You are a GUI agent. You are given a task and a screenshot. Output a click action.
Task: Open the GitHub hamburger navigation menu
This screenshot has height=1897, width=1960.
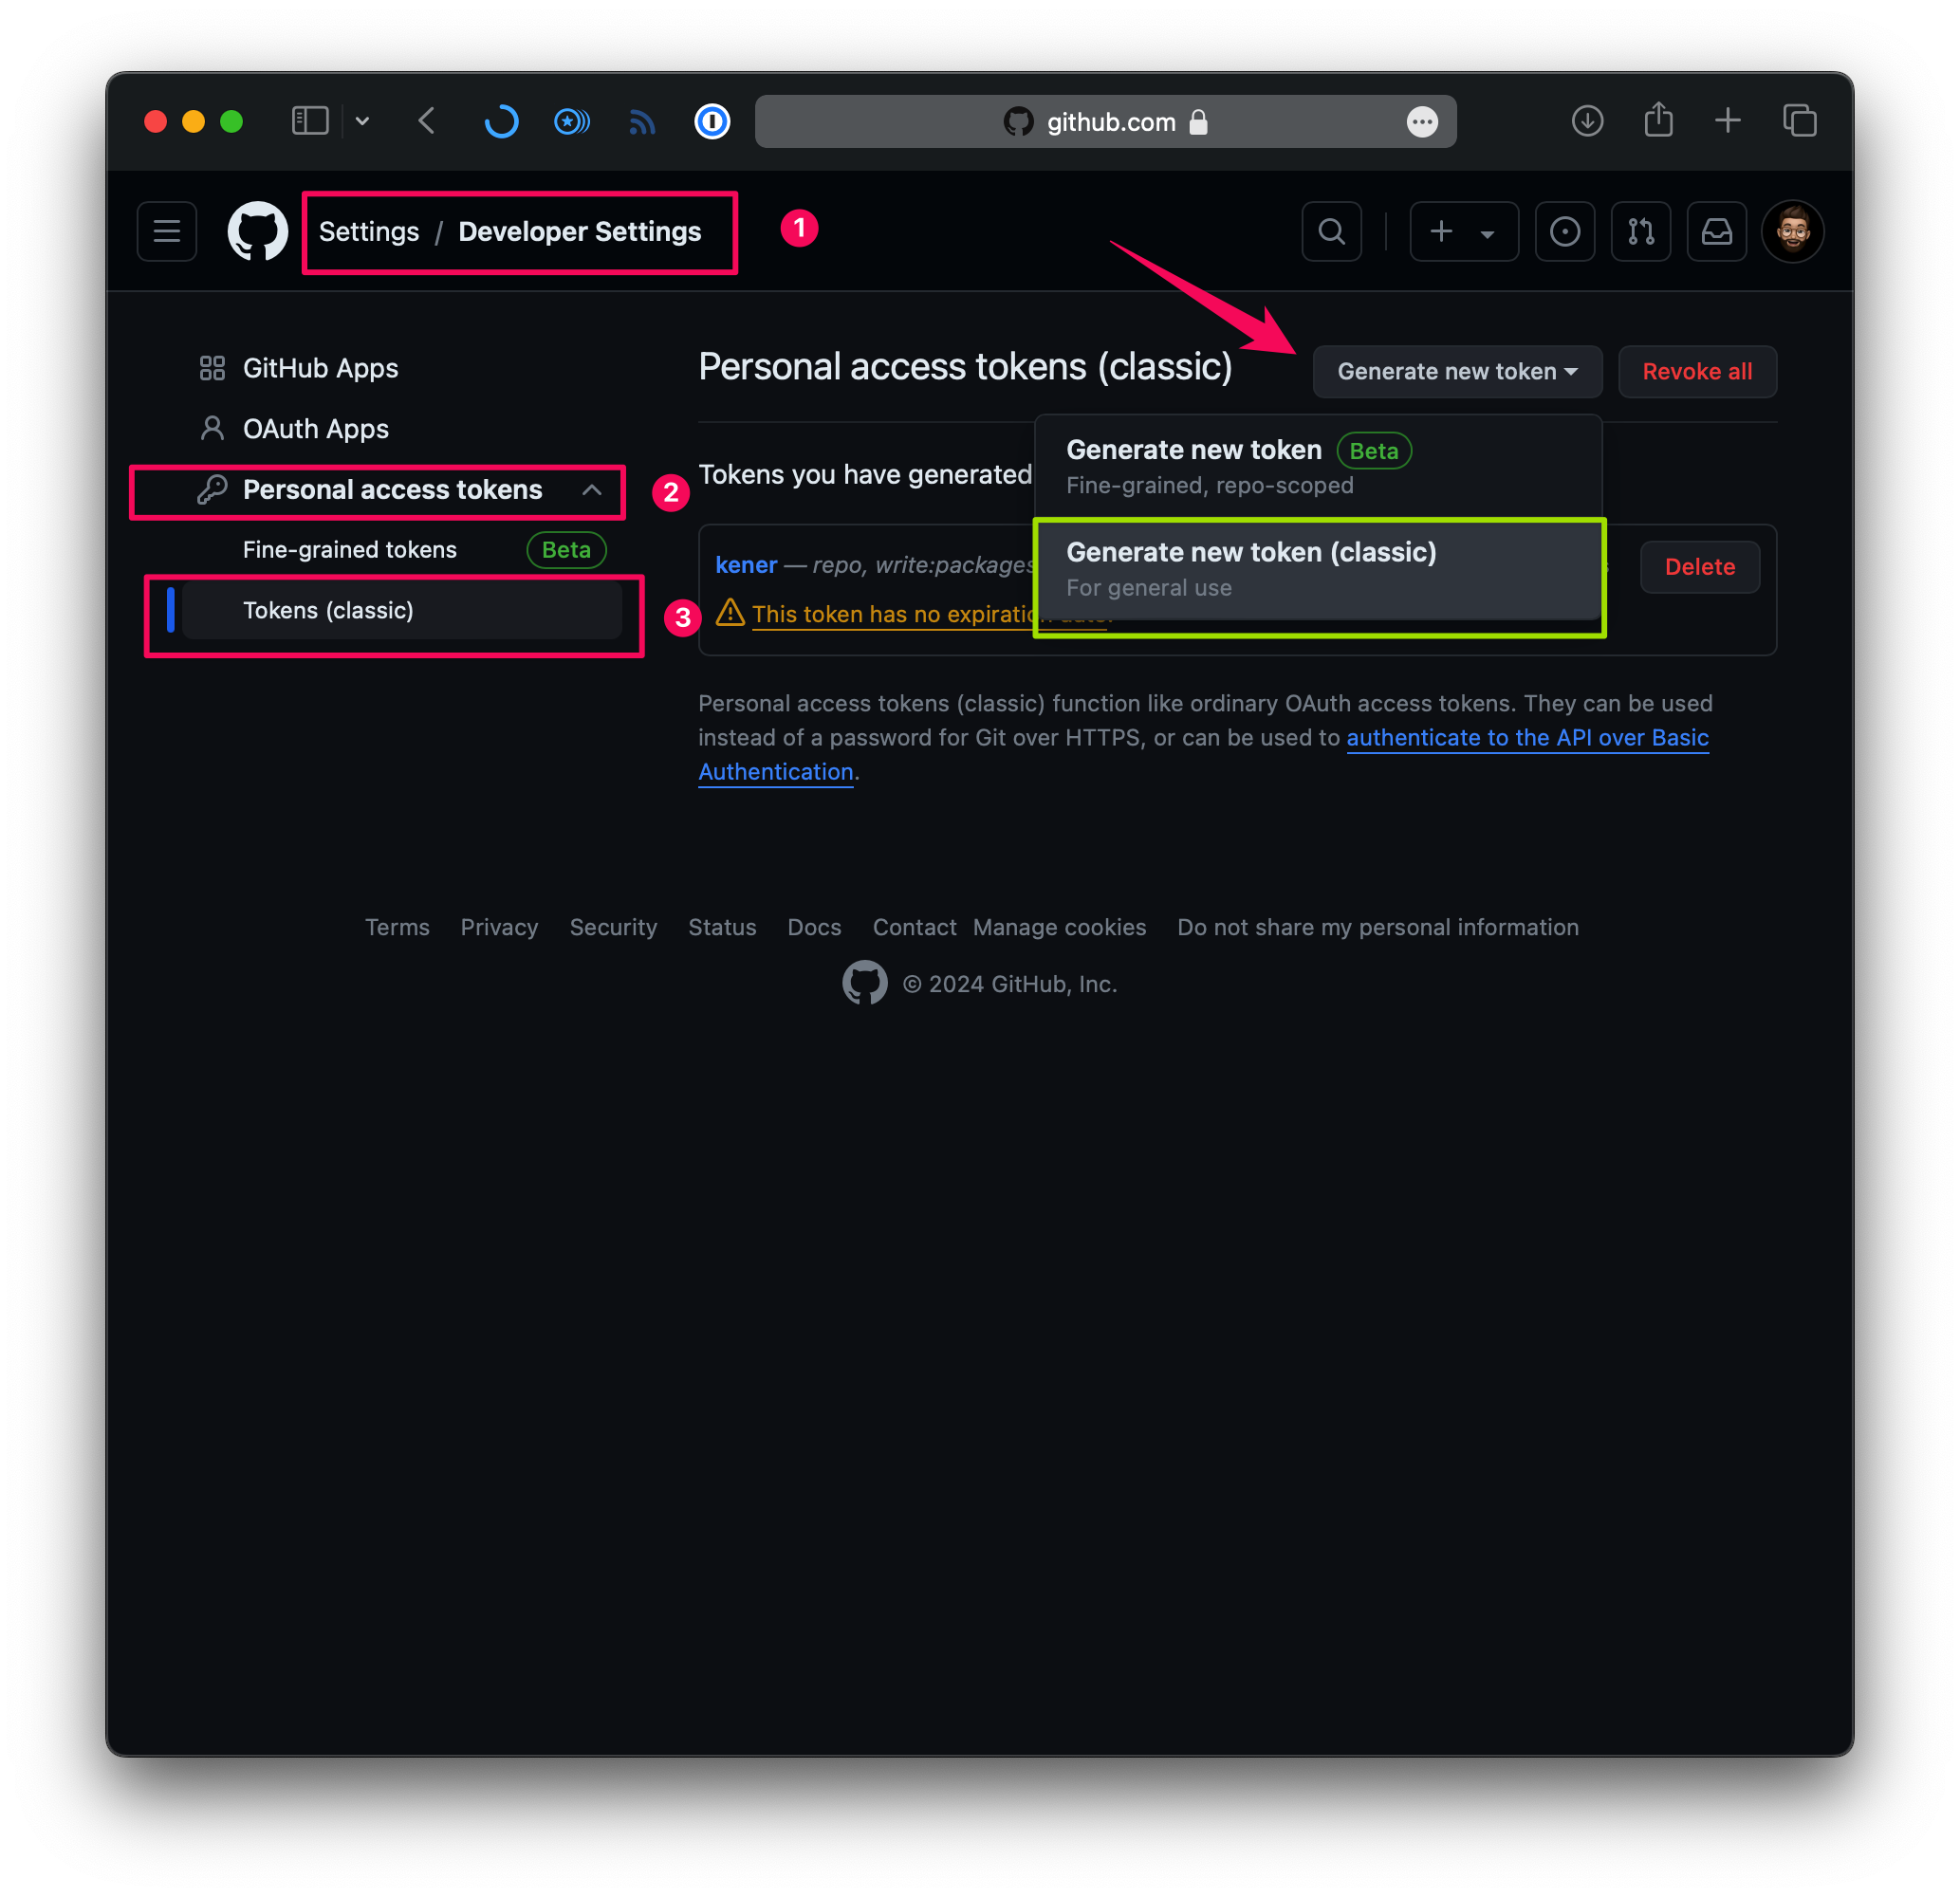[x=167, y=231]
